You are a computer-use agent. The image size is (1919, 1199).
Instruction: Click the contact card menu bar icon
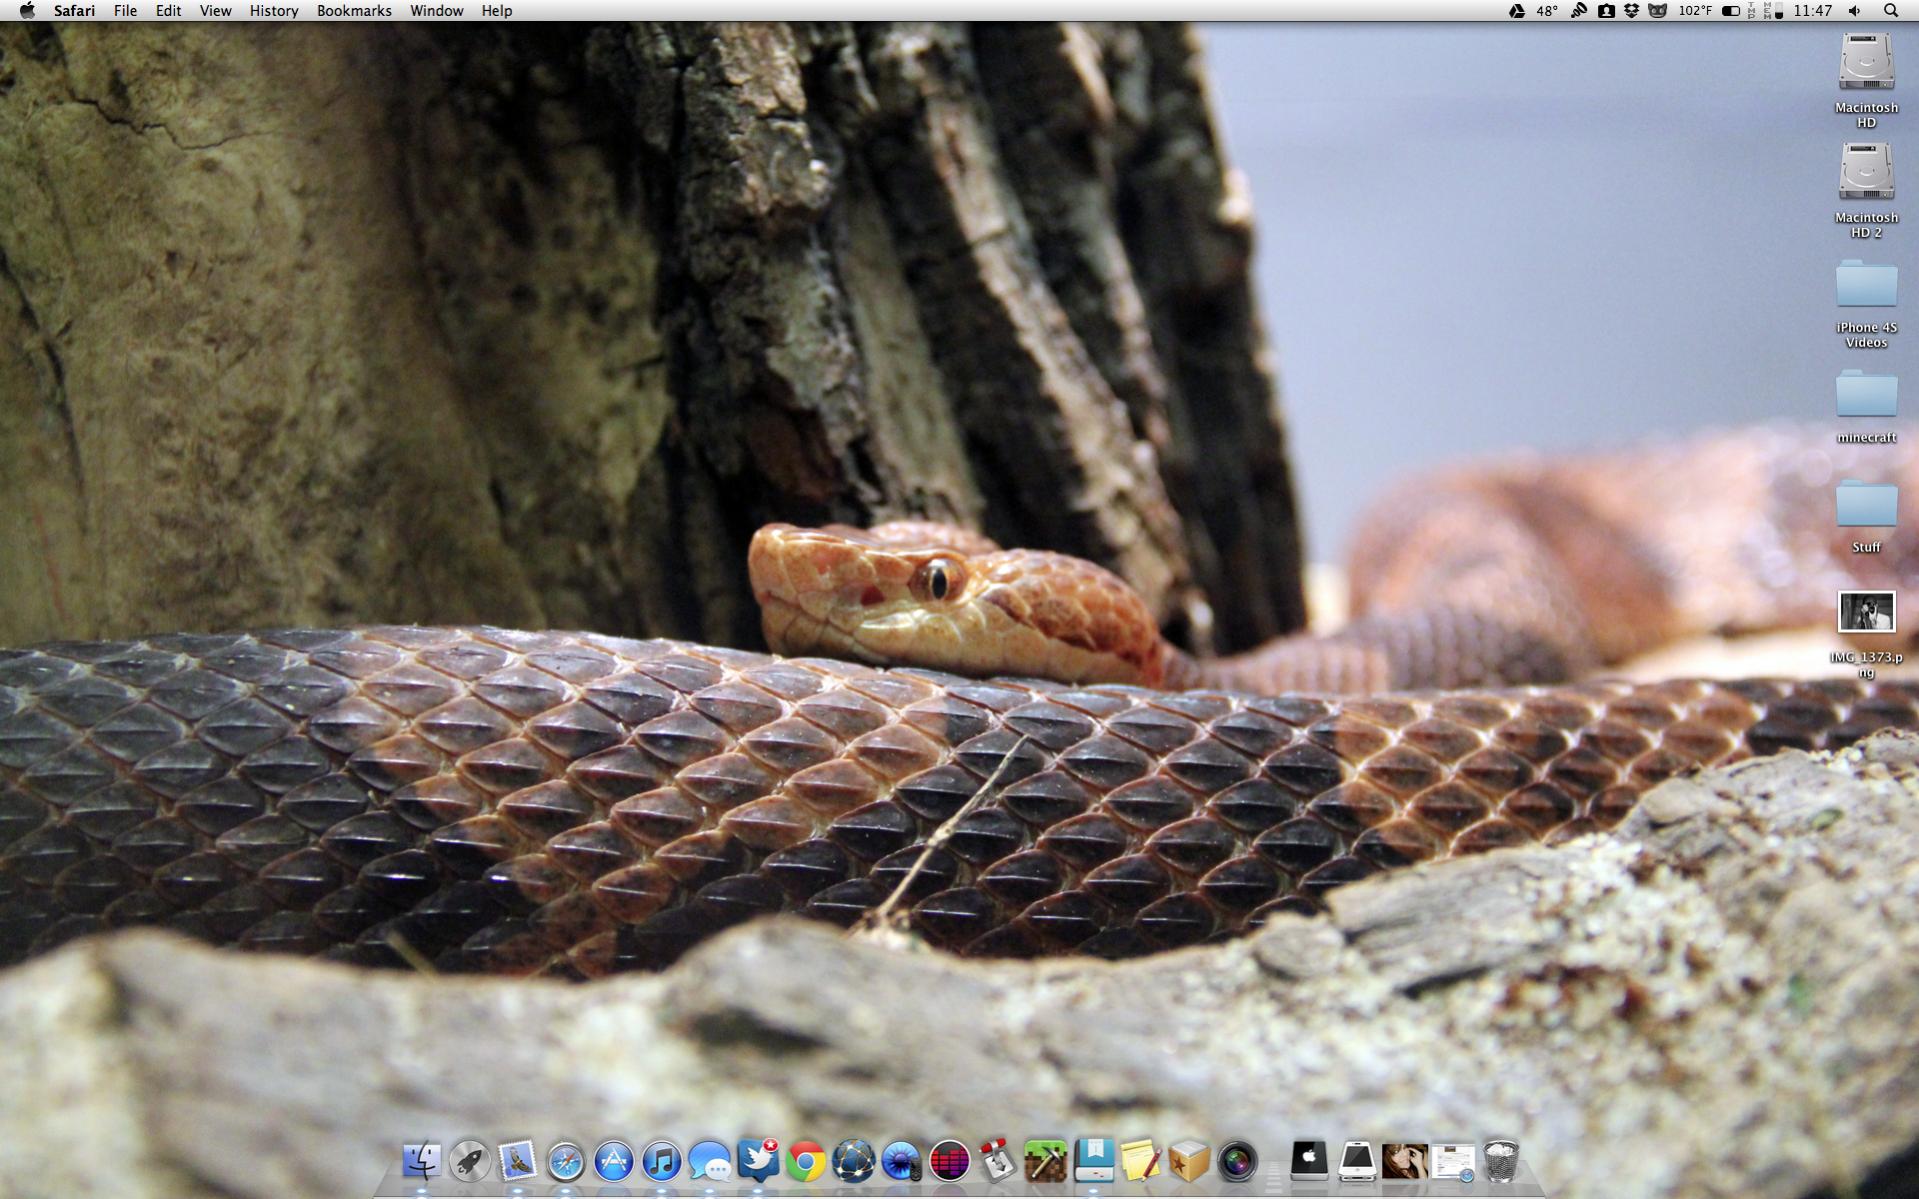1606,11
